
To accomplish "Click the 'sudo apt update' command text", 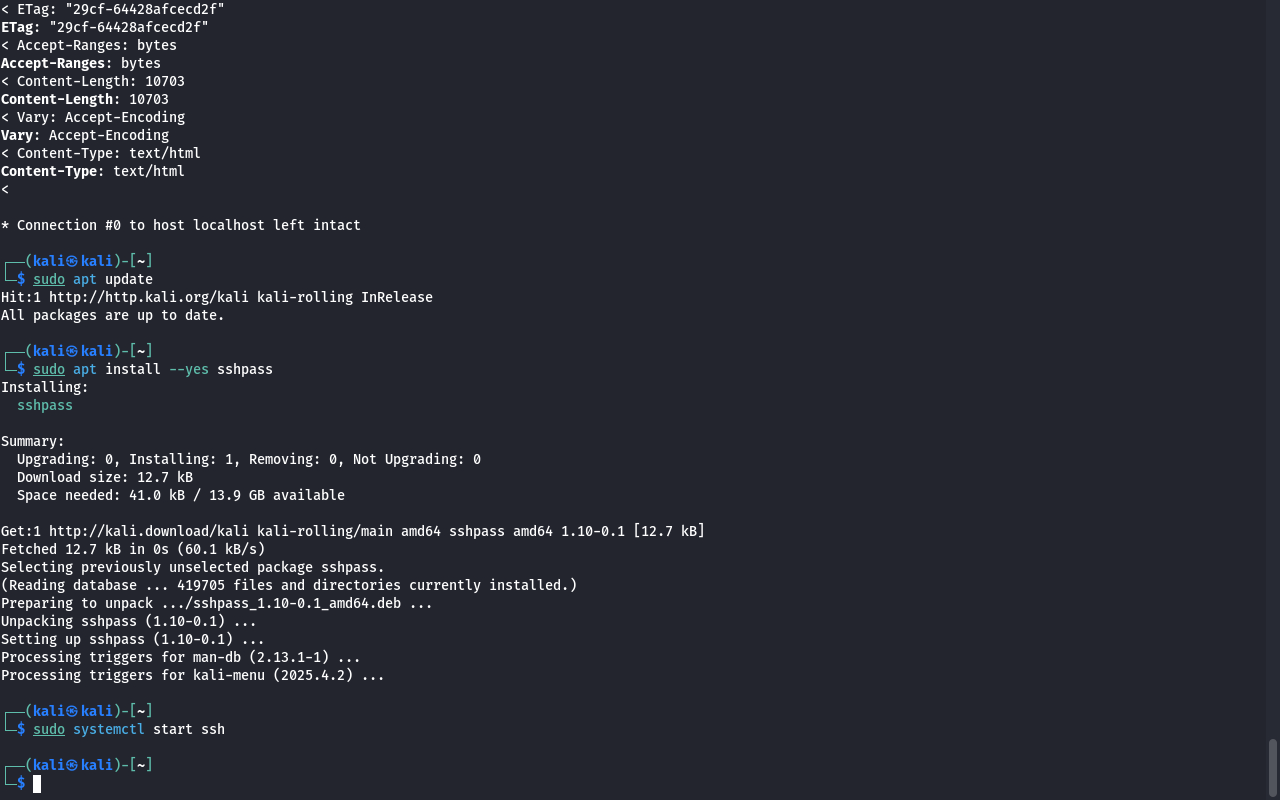I will 92,279.
